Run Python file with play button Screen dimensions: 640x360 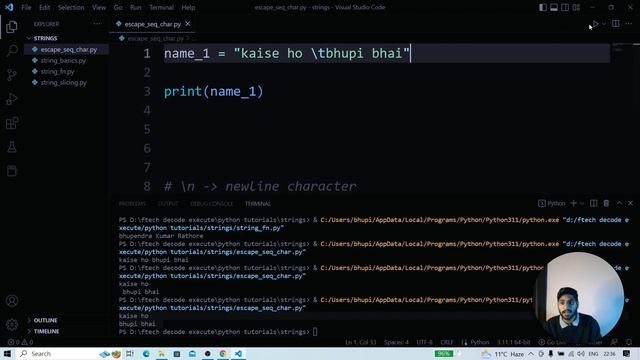(595, 24)
